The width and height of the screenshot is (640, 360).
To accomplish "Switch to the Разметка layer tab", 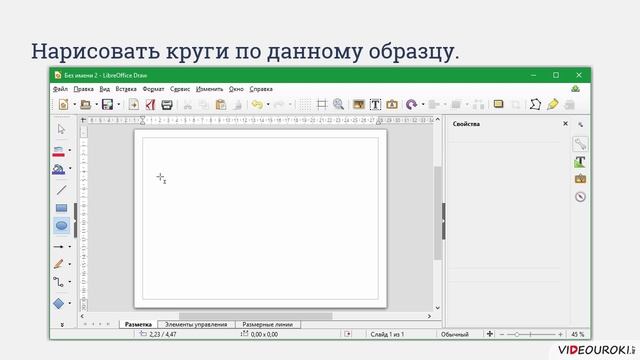I will coord(138,324).
